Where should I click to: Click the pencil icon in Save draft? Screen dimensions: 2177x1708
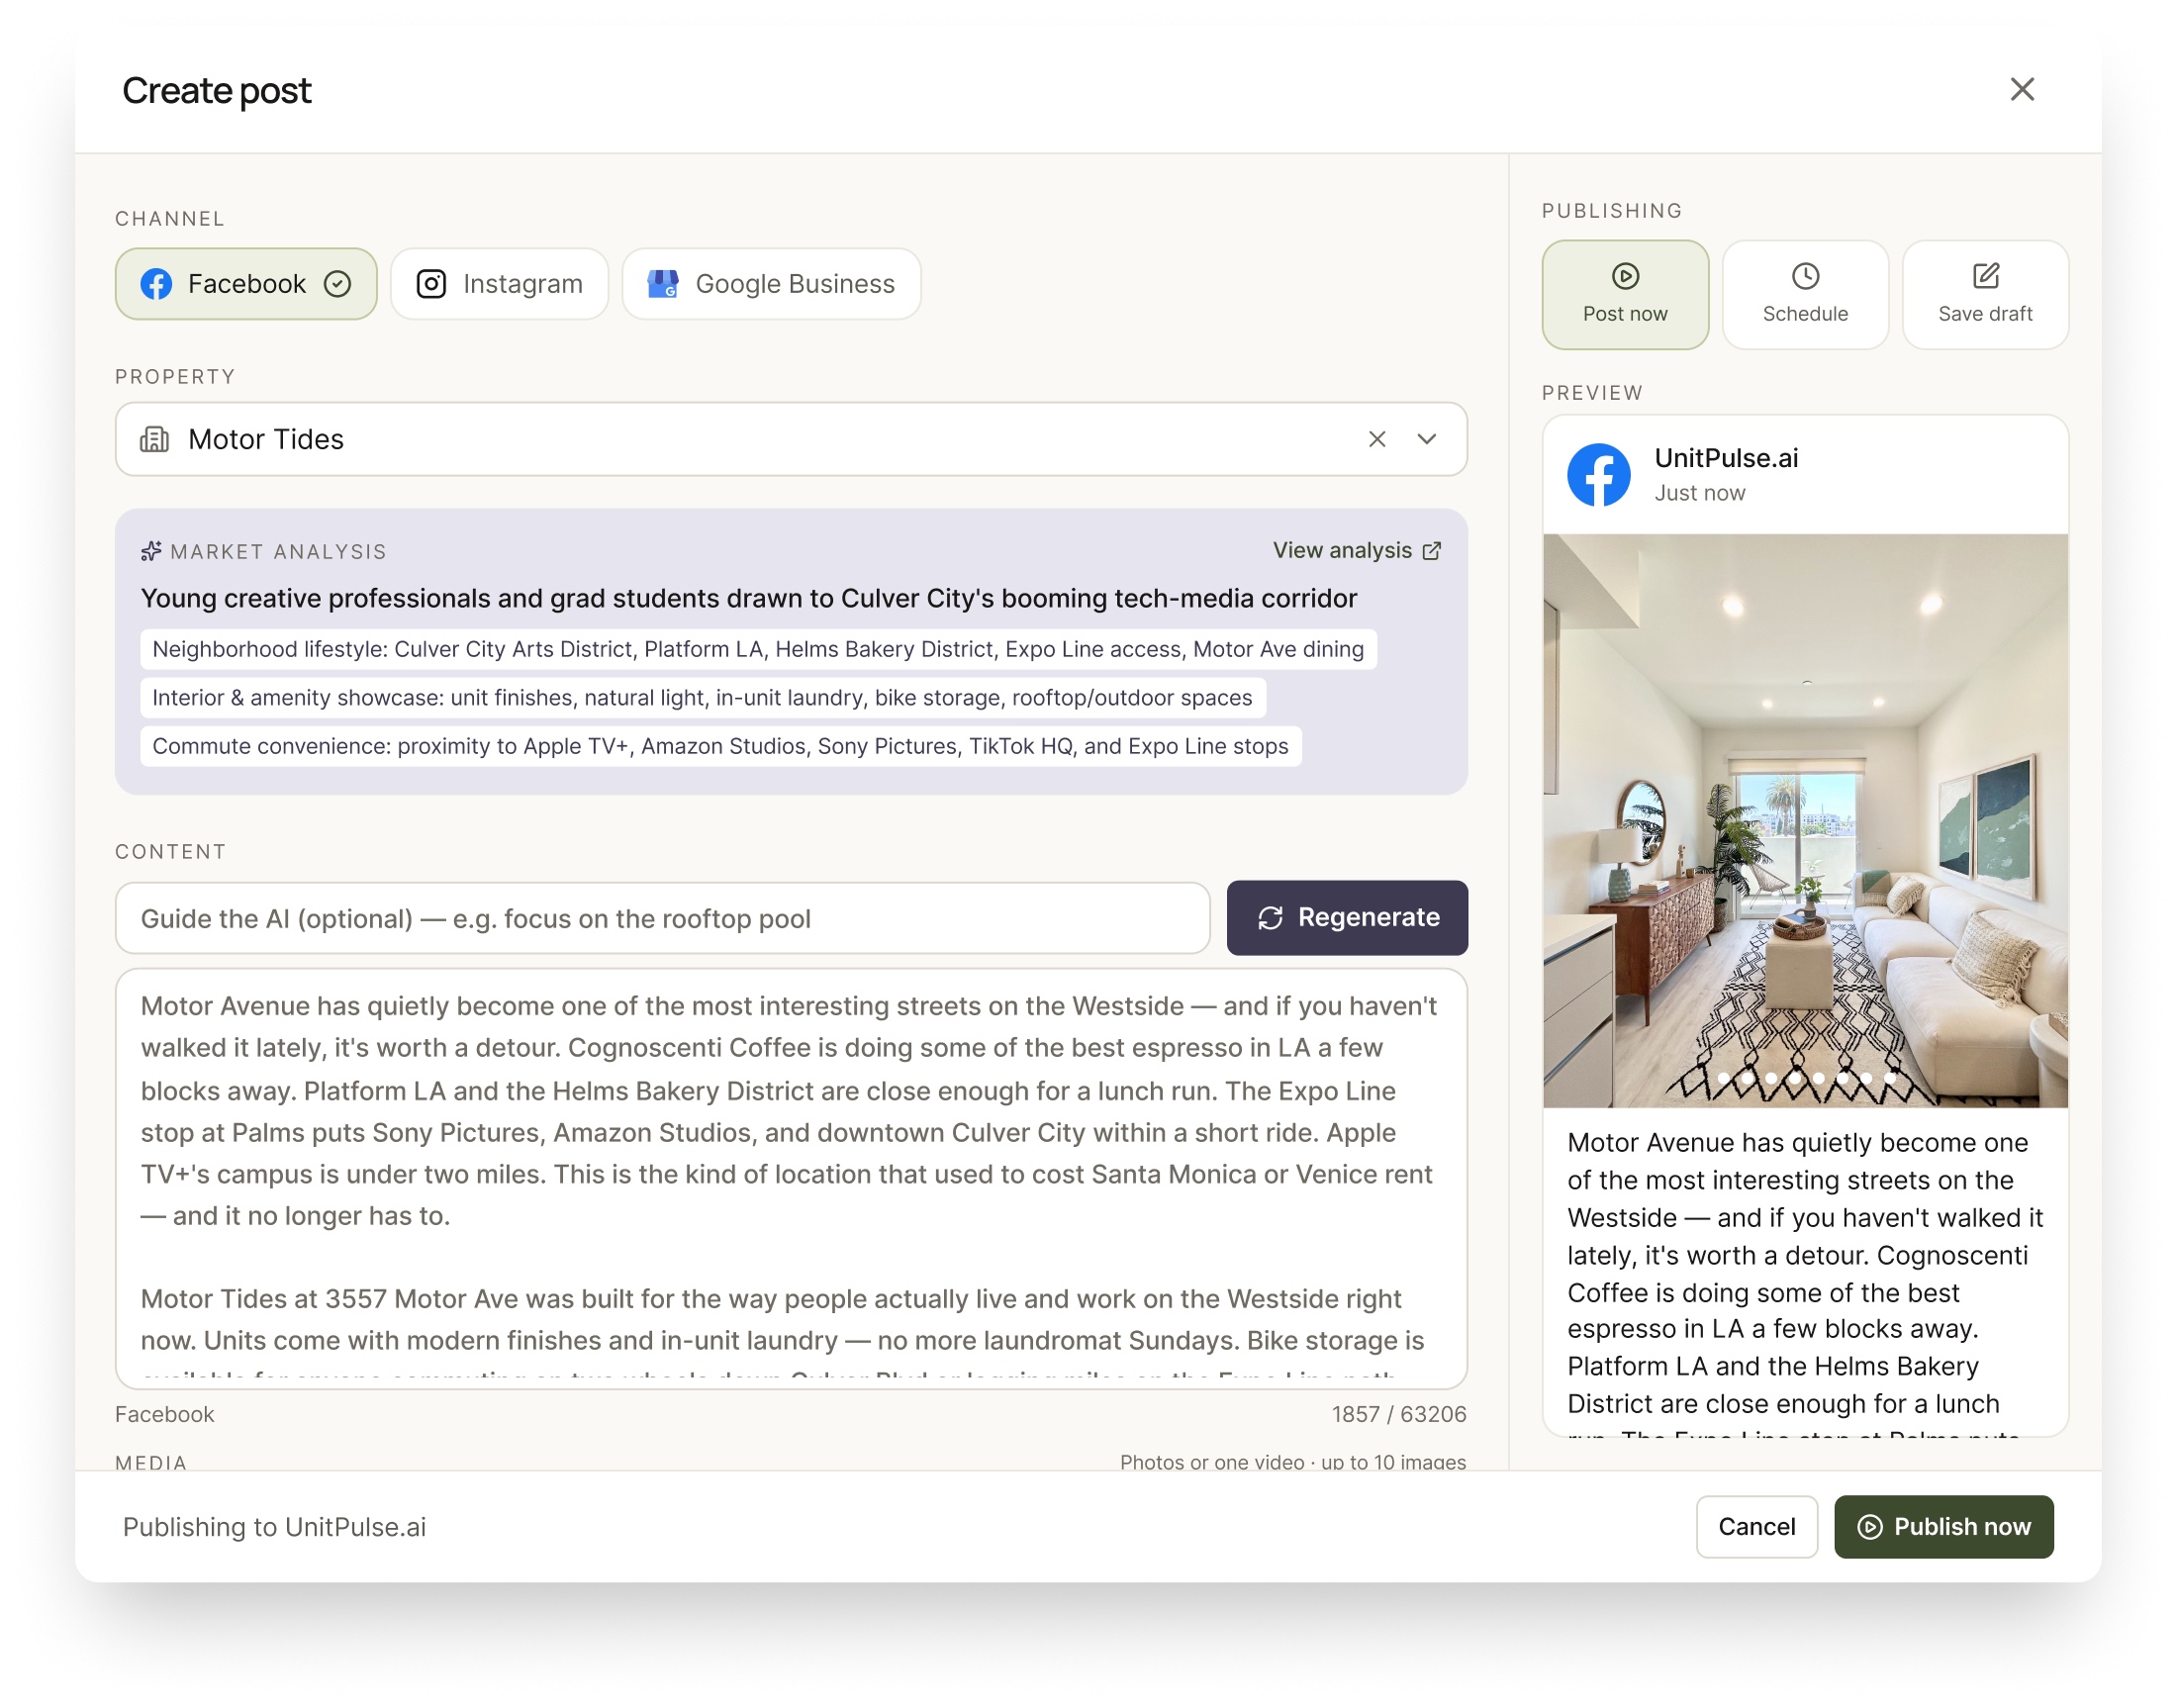[x=1985, y=276]
